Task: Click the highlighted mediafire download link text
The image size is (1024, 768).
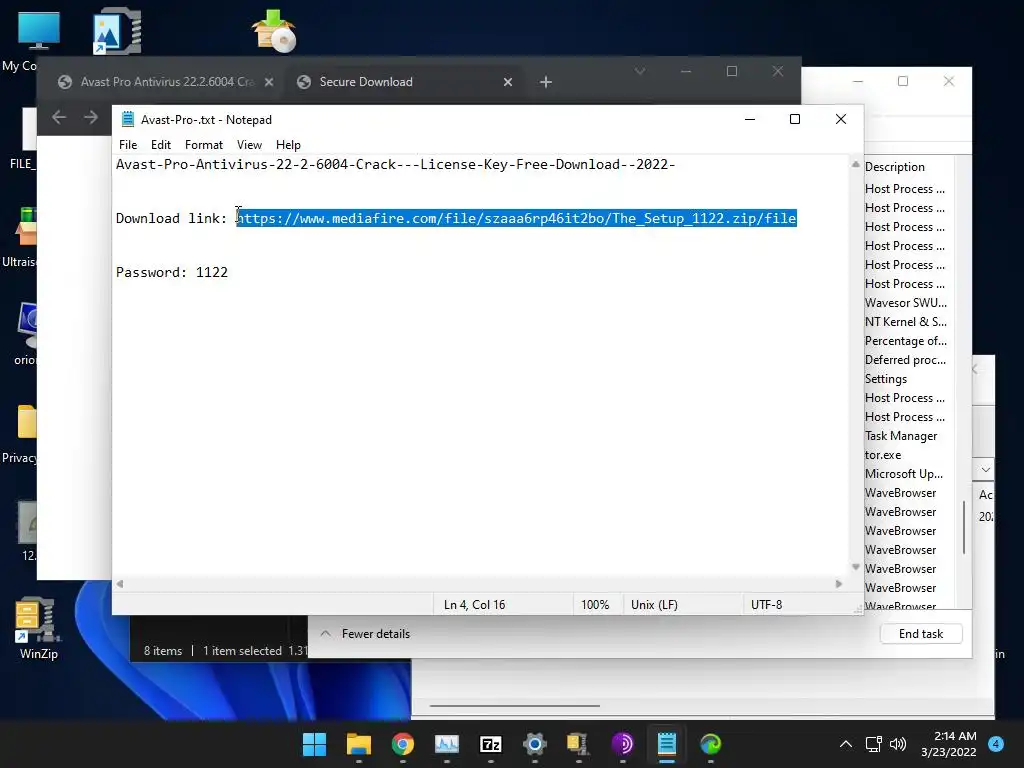Action: pos(517,218)
